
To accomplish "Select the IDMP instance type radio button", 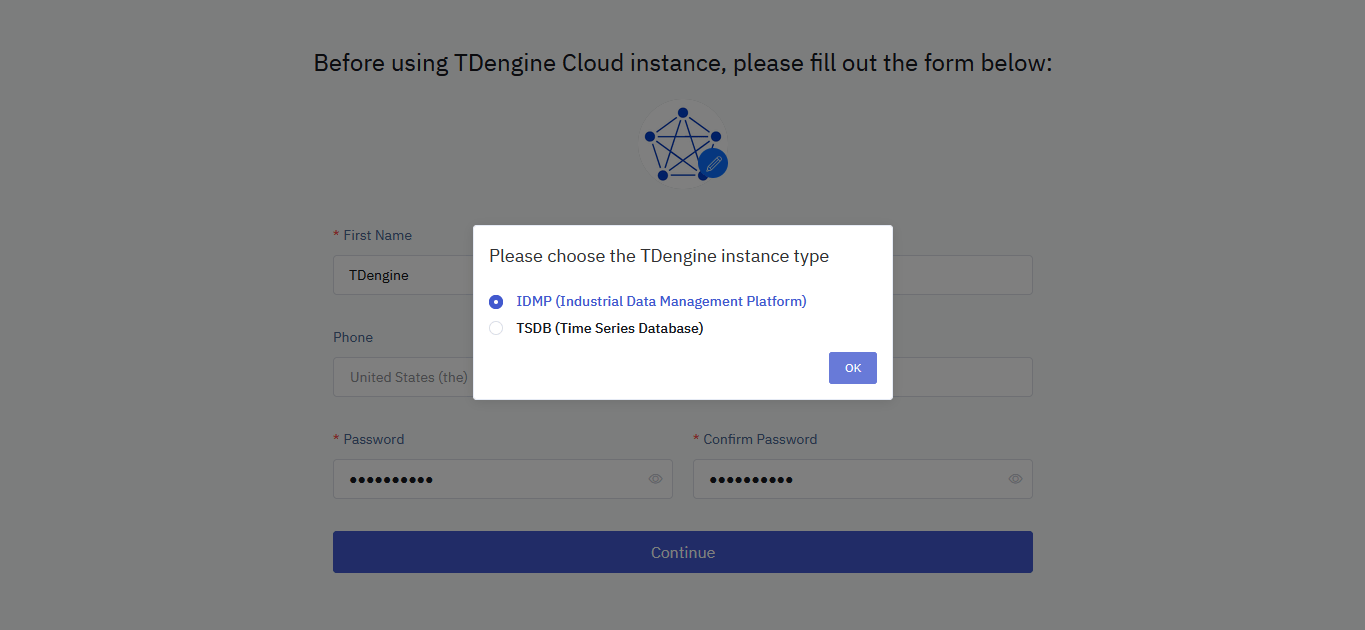I will coord(496,301).
